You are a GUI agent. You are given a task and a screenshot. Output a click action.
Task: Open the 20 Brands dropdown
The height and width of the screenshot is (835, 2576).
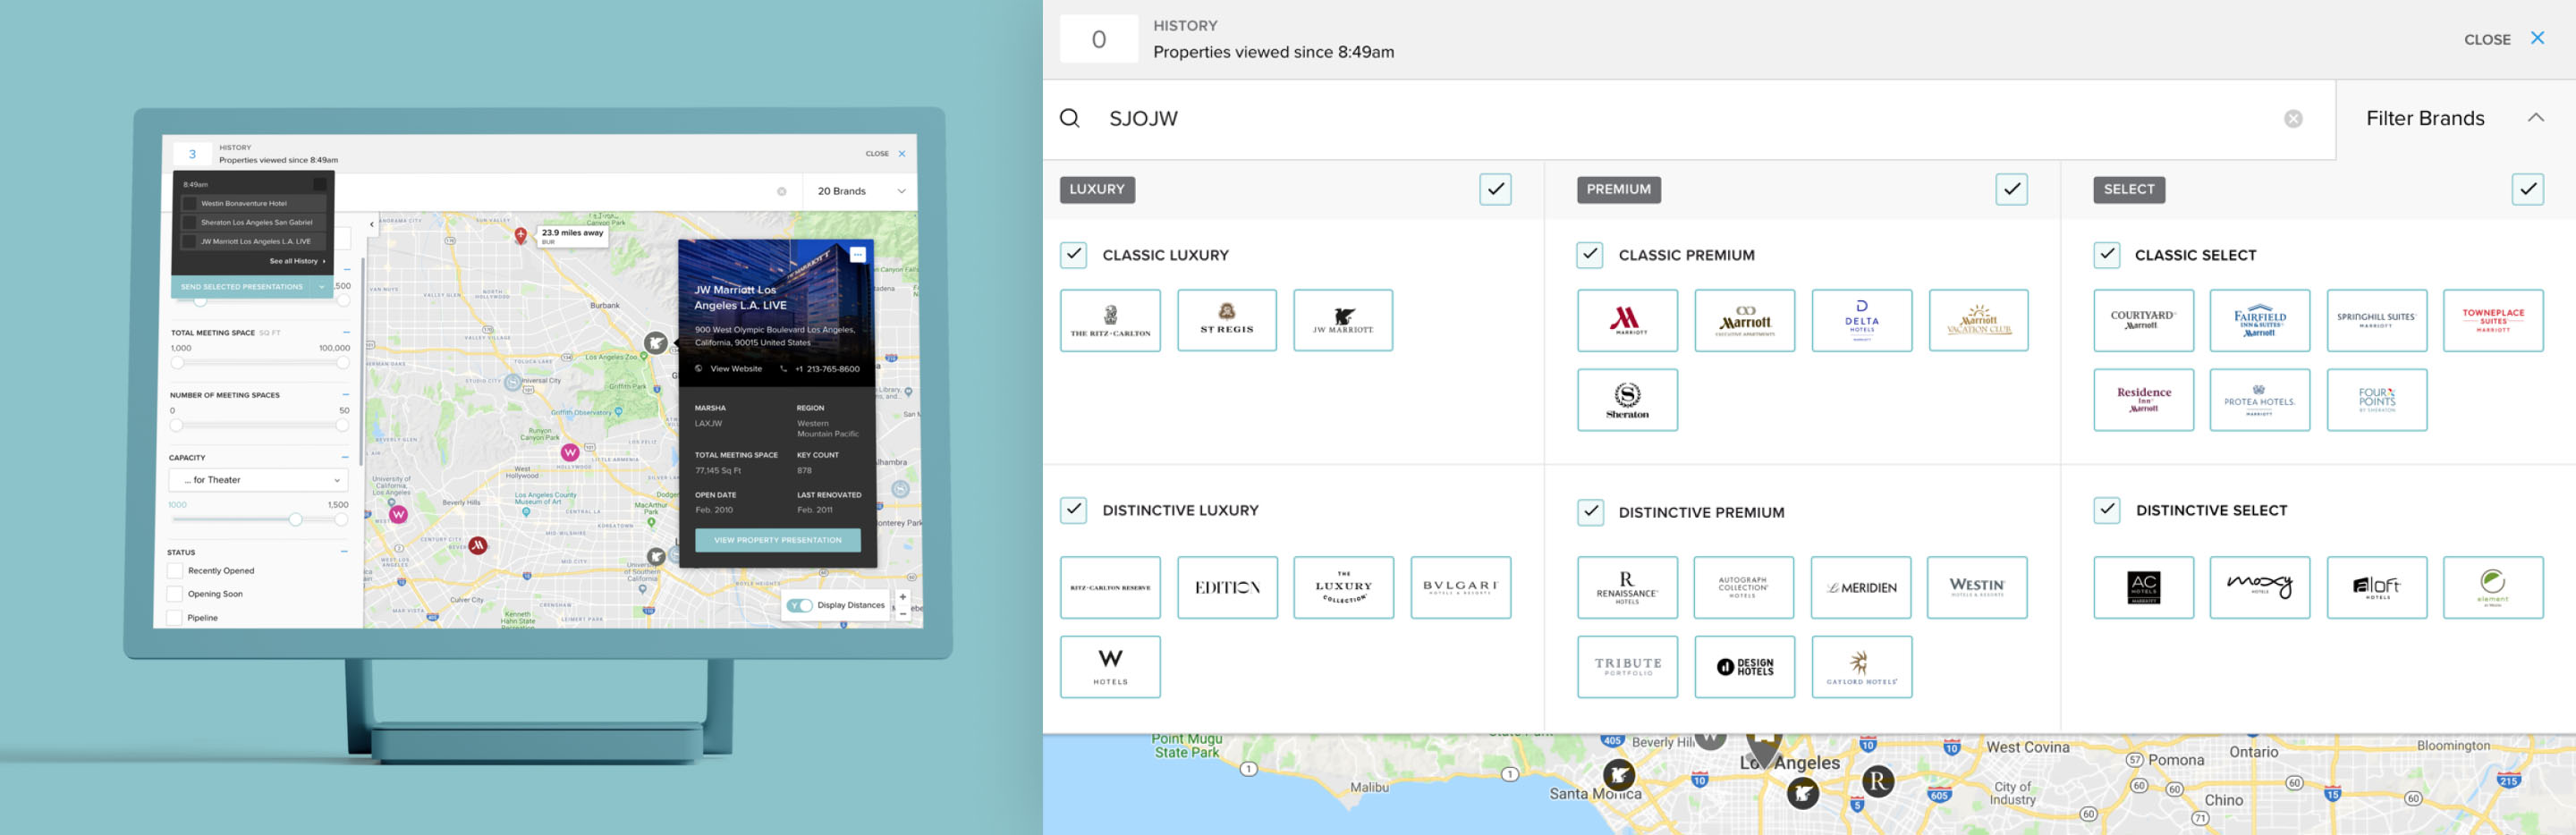coord(858,191)
